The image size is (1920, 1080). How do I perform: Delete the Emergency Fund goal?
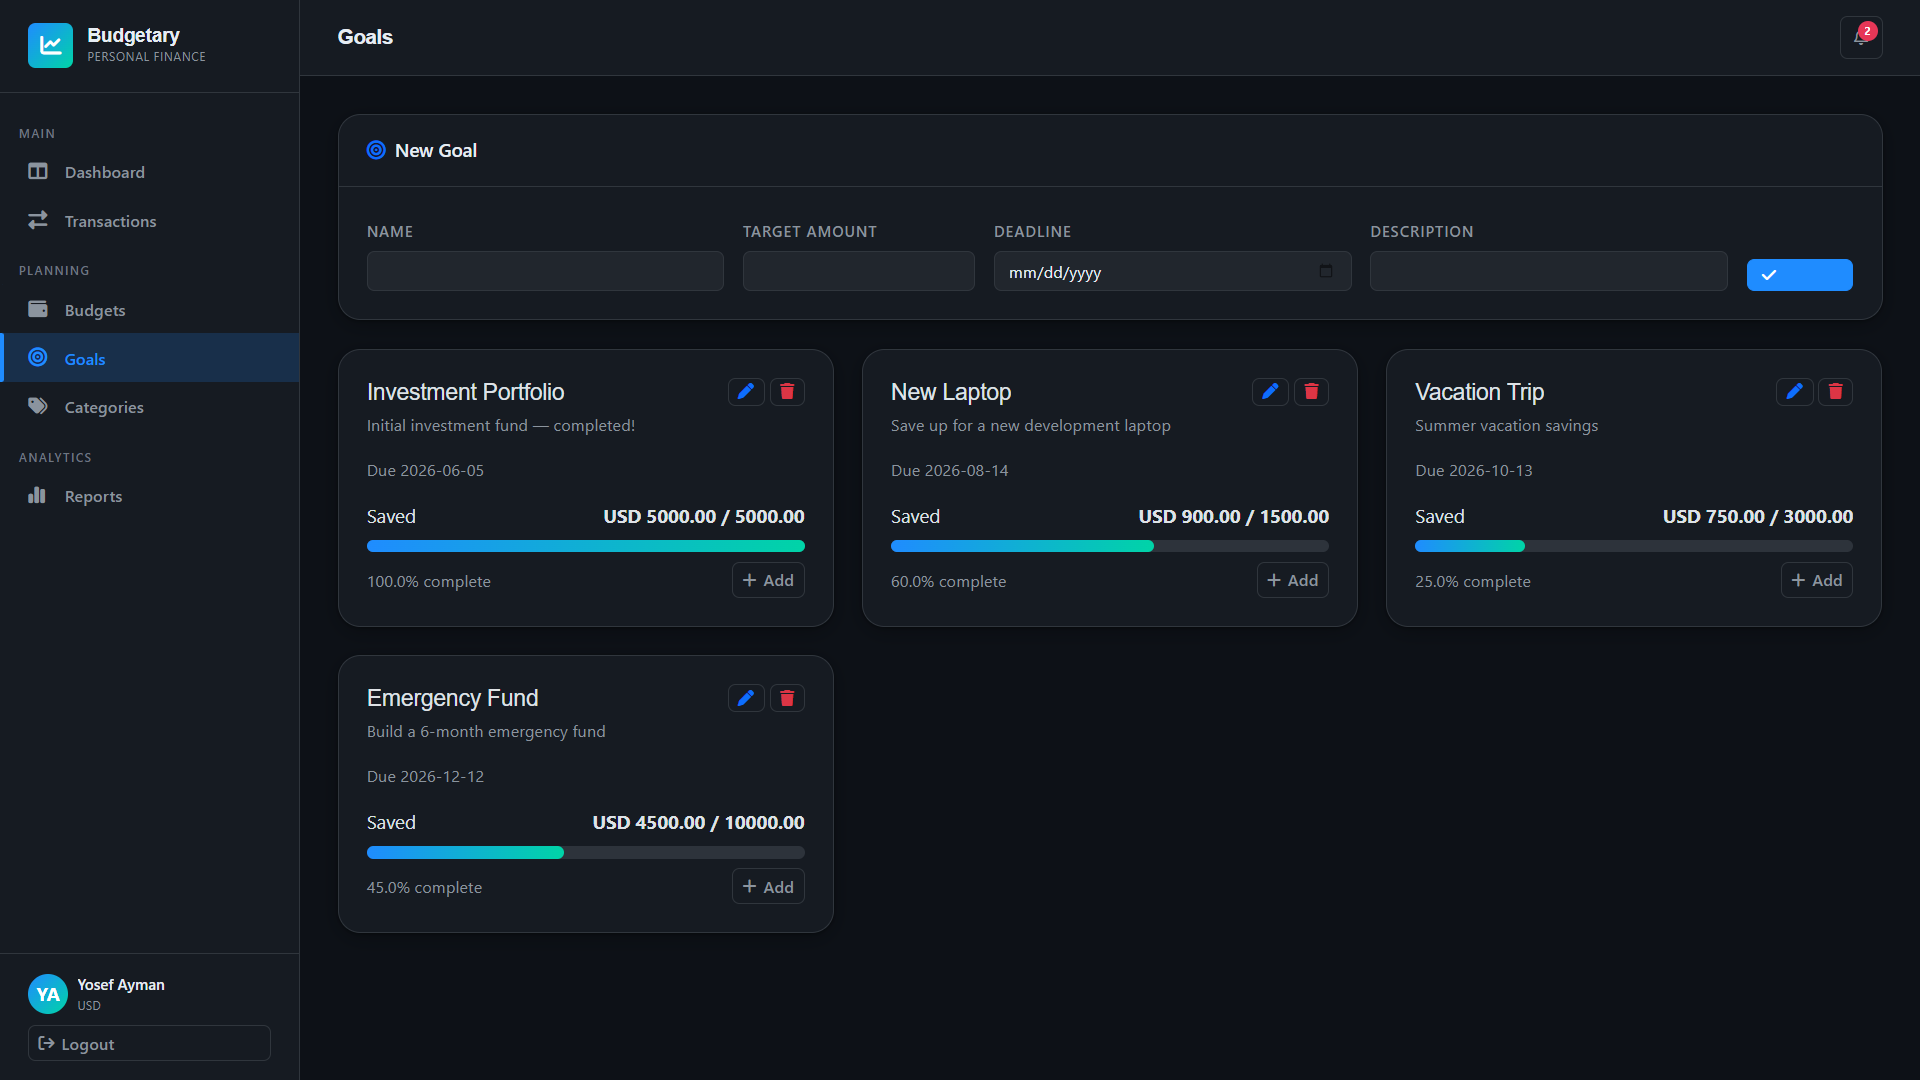787,698
